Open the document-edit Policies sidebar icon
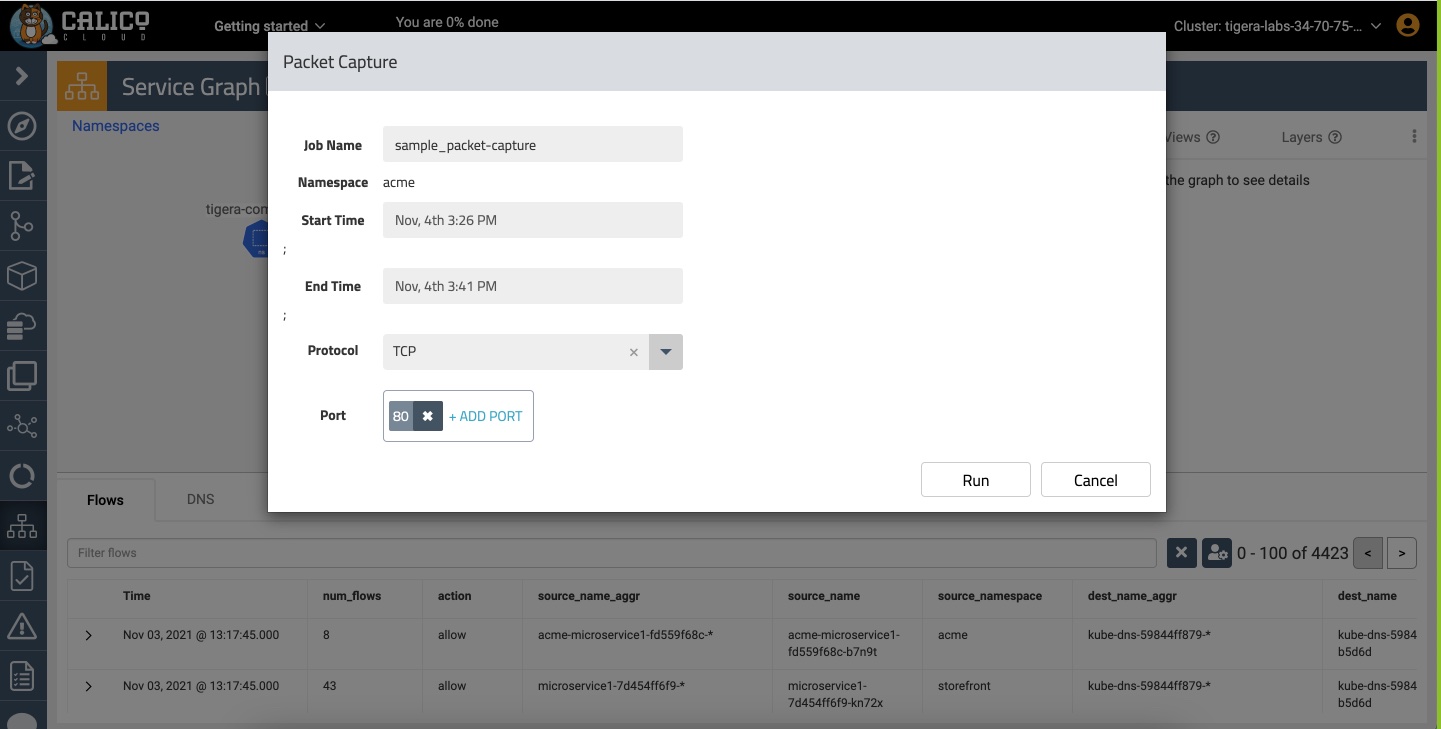The width and height of the screenshot is (1441, 729). coord(22,175)
